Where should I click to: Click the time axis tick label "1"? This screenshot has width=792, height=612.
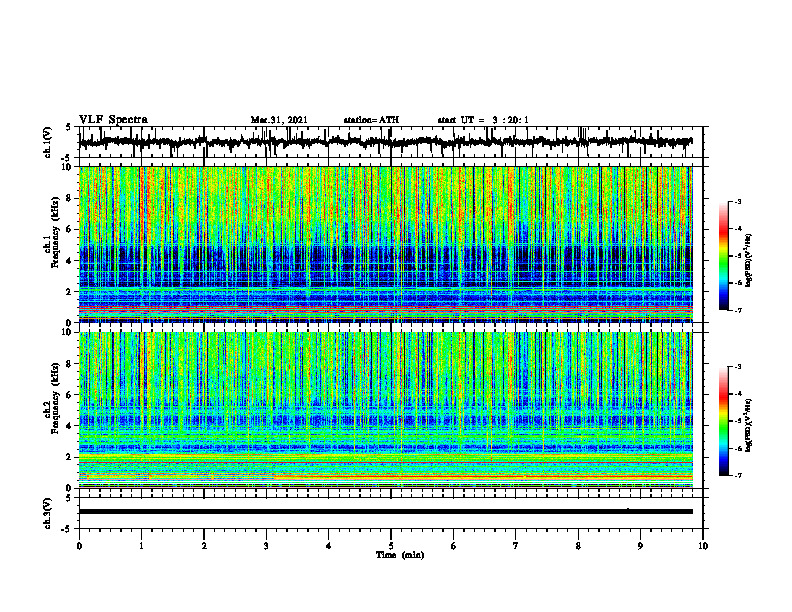click(x=141, y=546)
